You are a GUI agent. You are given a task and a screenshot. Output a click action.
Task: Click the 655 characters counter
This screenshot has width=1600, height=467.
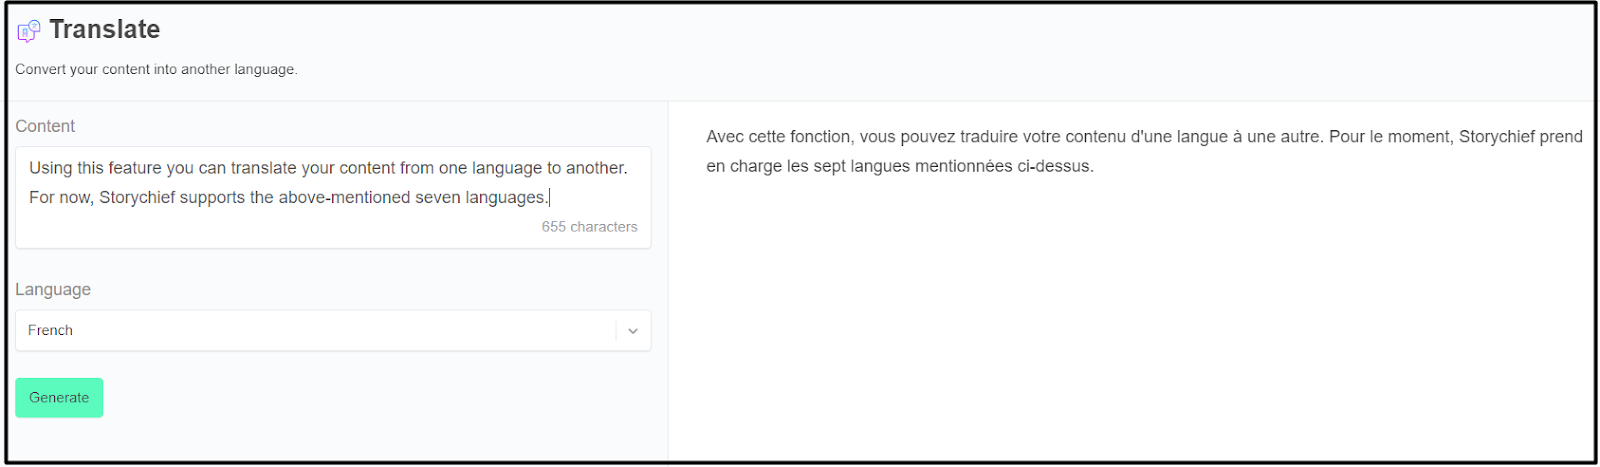click(589, 227)
